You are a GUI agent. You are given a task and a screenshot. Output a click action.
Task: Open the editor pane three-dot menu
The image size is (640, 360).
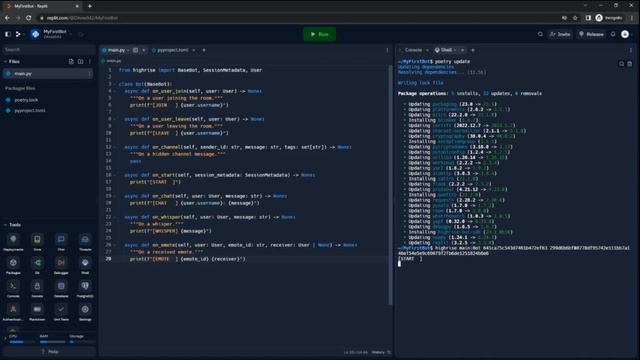[387, 50]
